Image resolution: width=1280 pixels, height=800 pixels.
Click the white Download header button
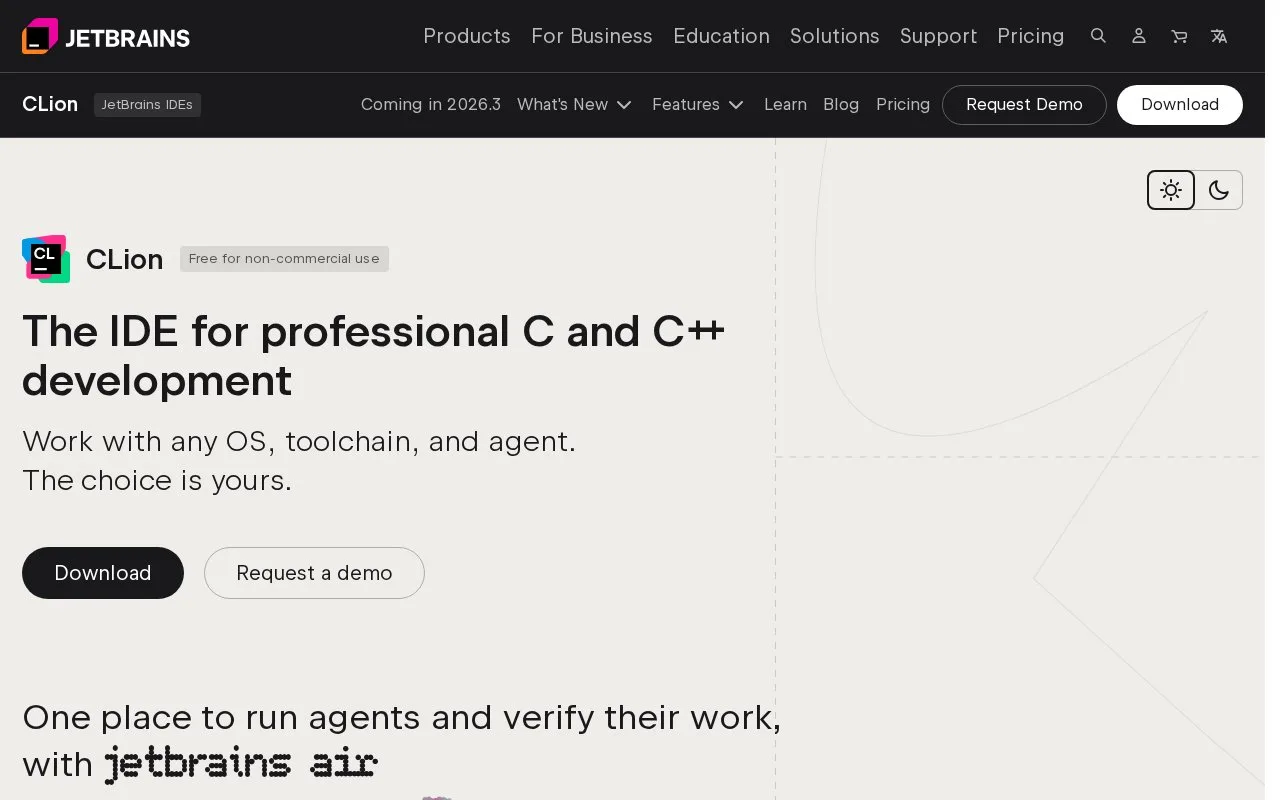1180,105
